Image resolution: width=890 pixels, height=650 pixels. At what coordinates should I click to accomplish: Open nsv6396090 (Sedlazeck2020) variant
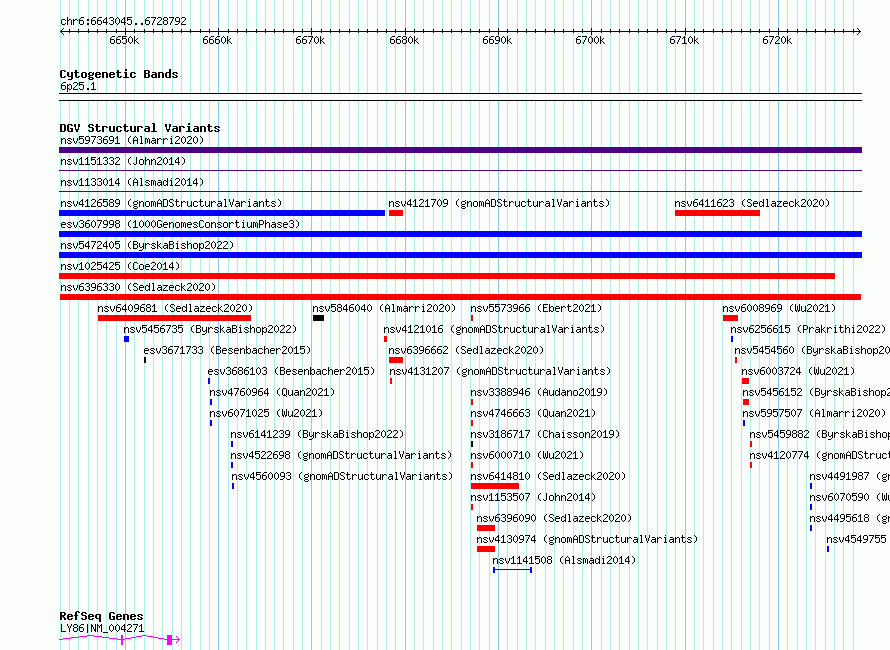(x=554, y=518)
